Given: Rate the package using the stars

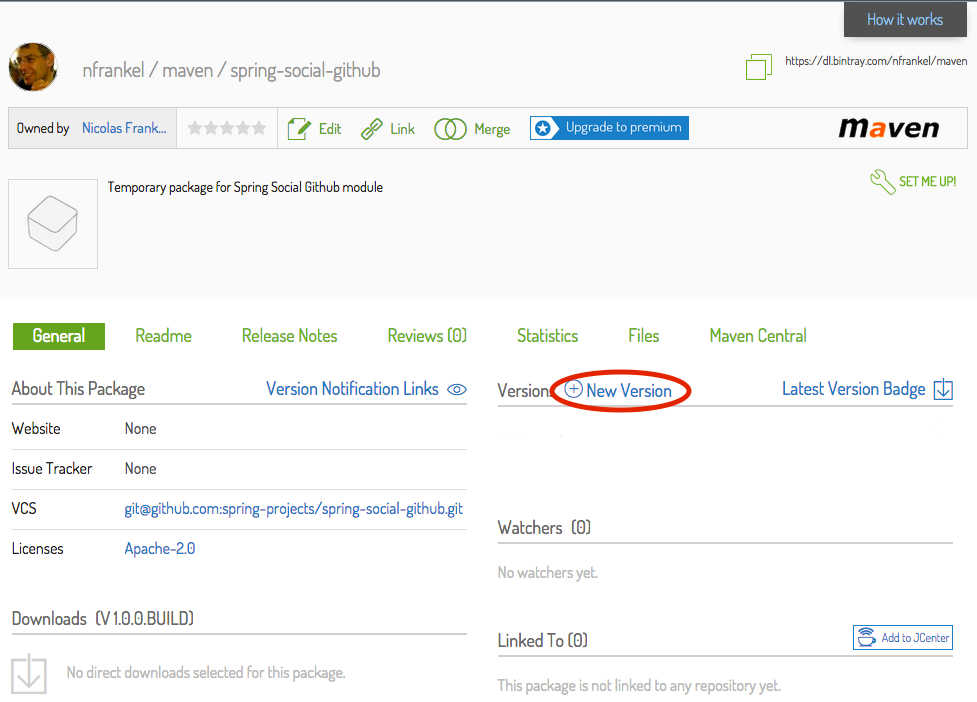Looking at the screenshot, I should point(227,128).
